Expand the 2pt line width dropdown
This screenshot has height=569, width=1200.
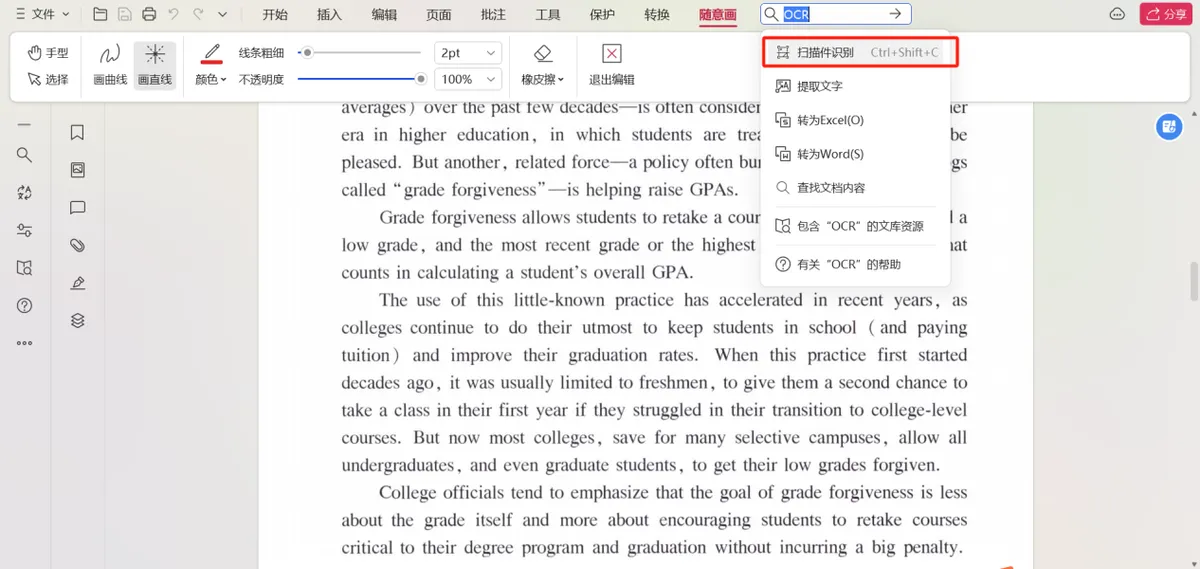click(x=467, y=53)
